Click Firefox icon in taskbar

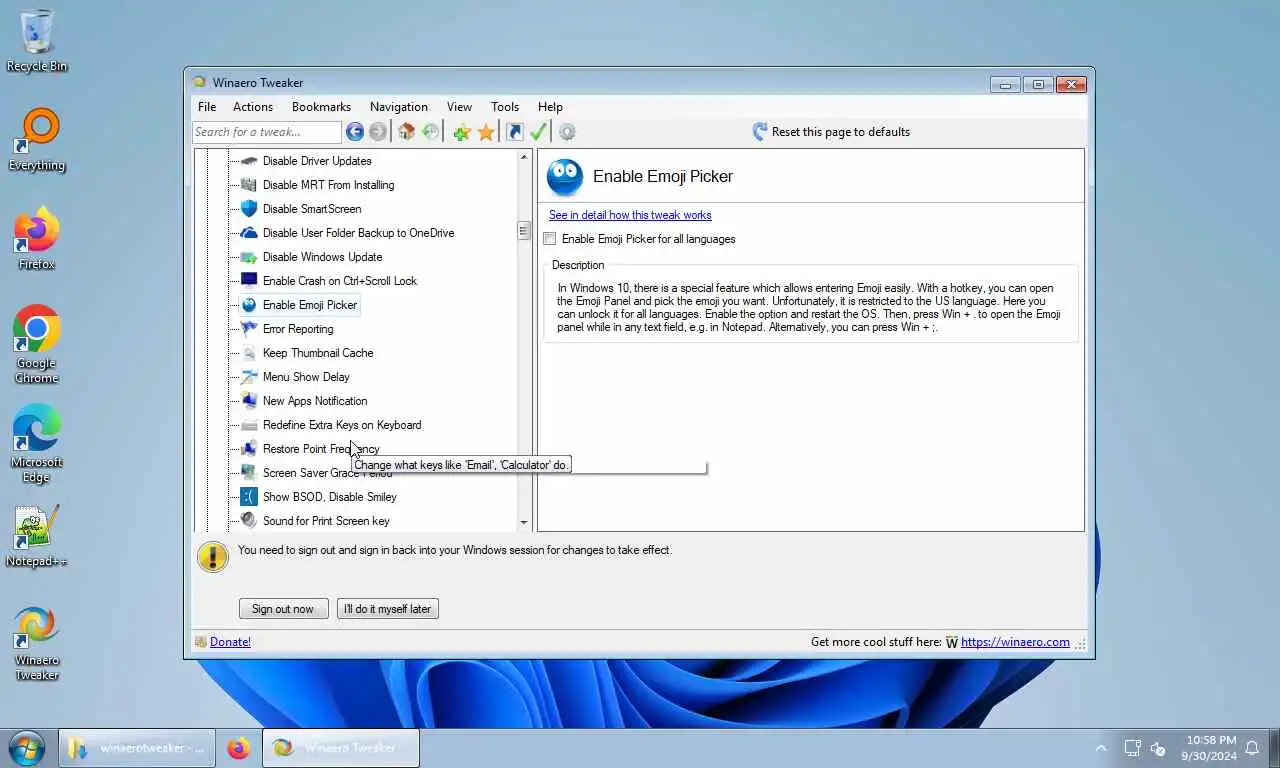coord(238,748)
